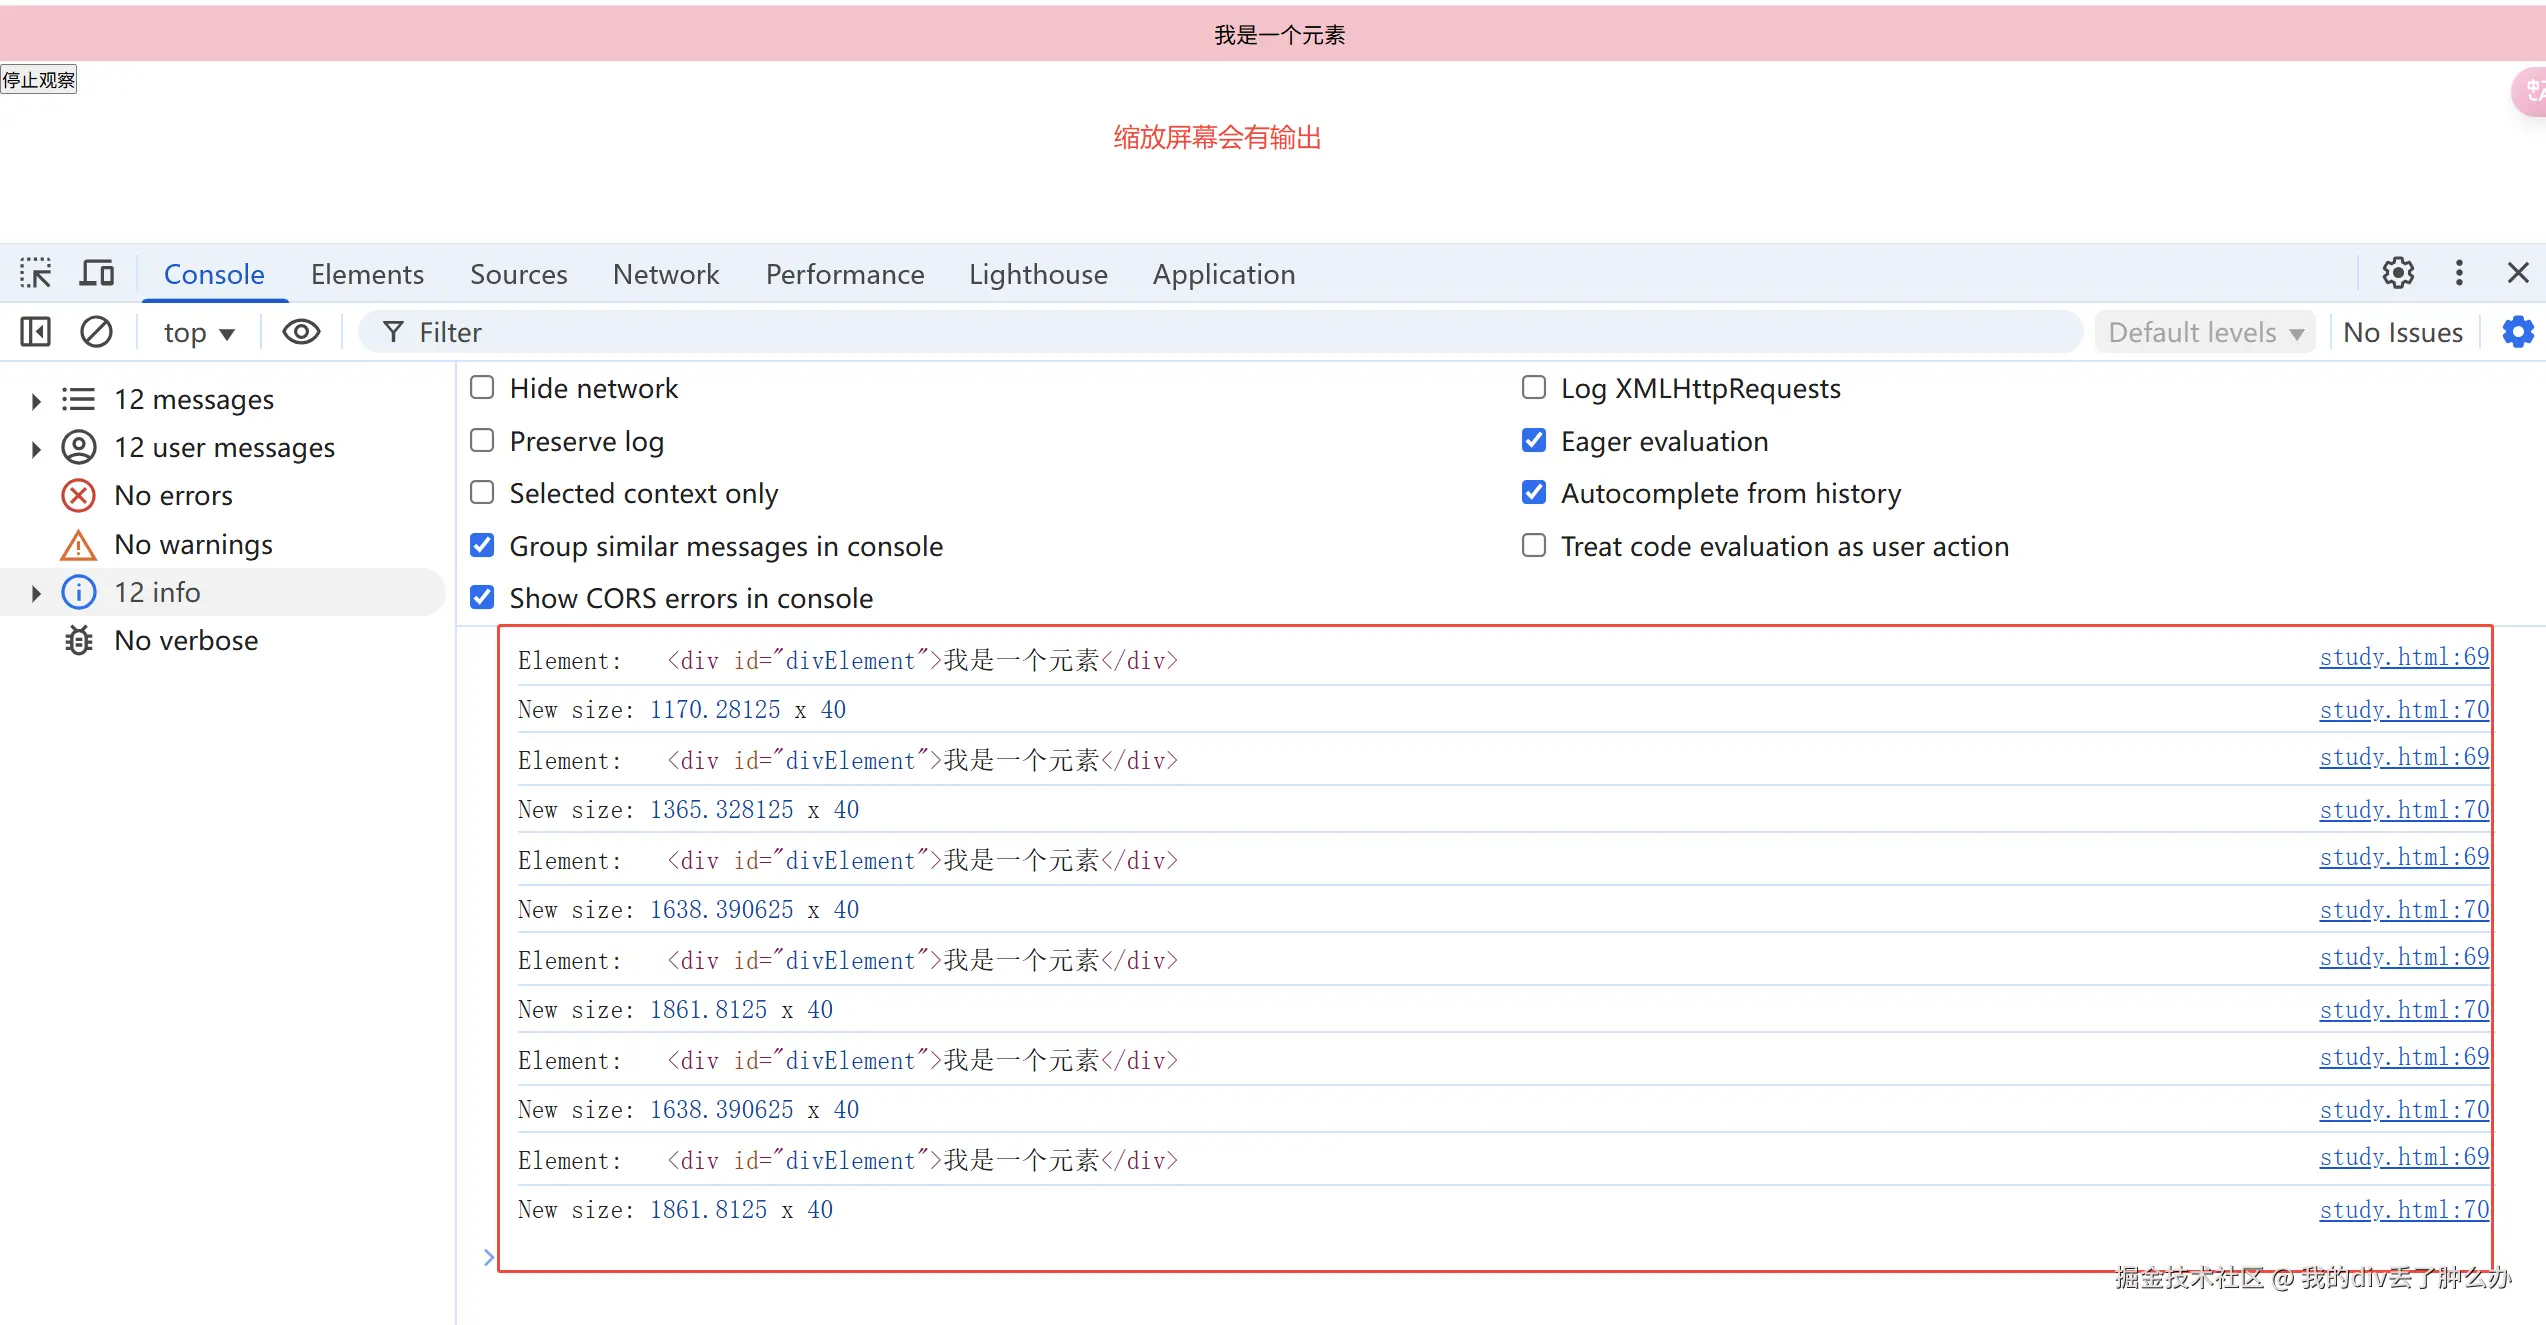The width and height of the screenshot is (2546, 1325).
Task: Create live expression via eye icon
Action: 301,332
